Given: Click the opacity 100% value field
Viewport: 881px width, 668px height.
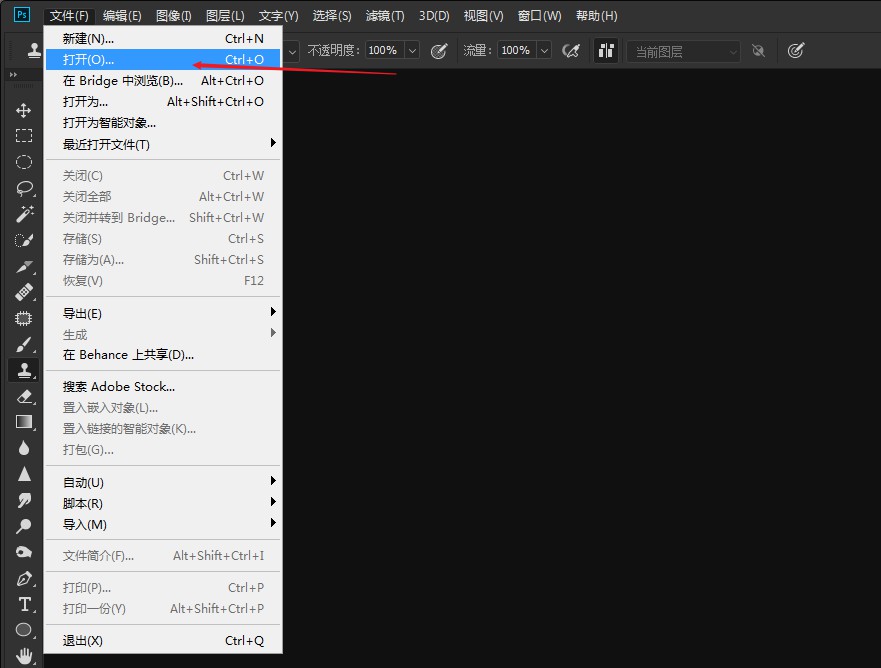Looking at the screenshot, I should (385, 51).
